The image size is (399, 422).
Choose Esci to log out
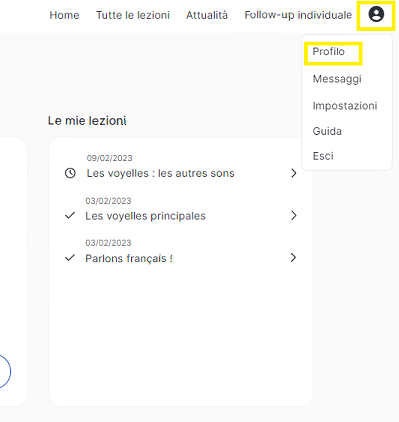coord(323,156)
